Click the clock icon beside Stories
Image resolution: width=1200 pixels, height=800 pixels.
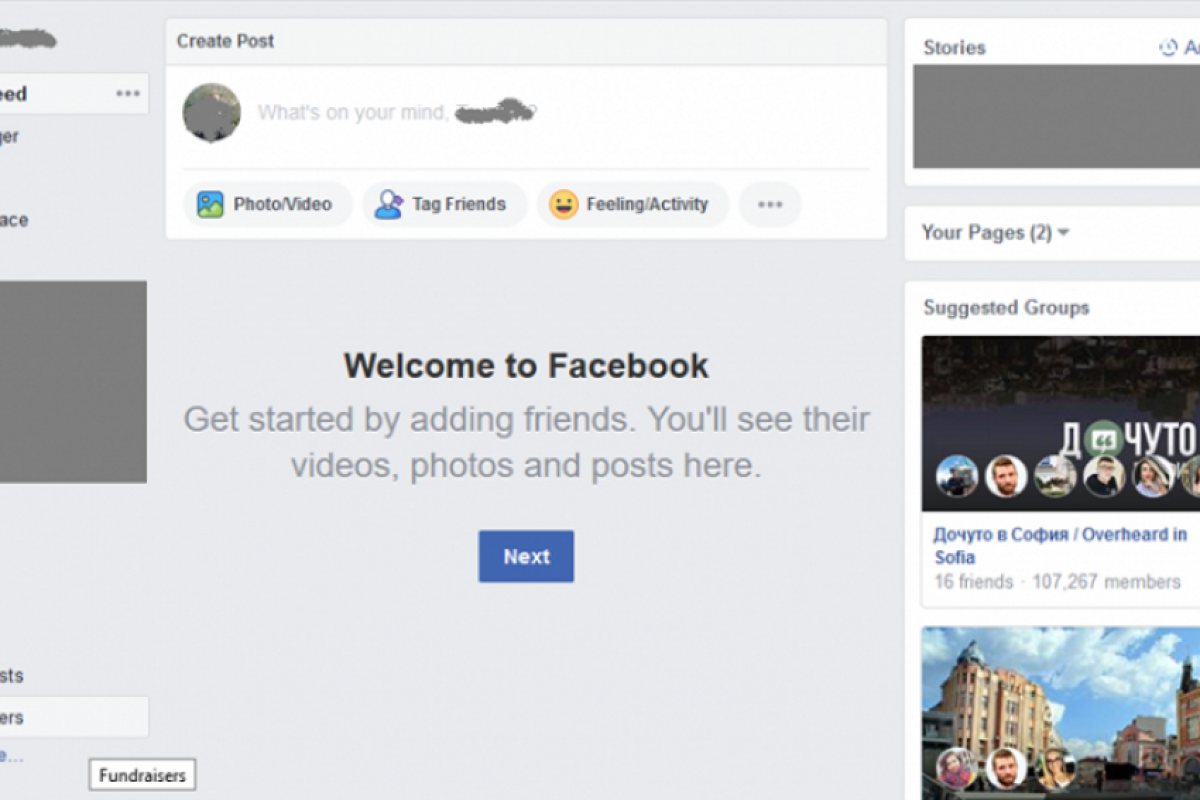(1167, 47)
